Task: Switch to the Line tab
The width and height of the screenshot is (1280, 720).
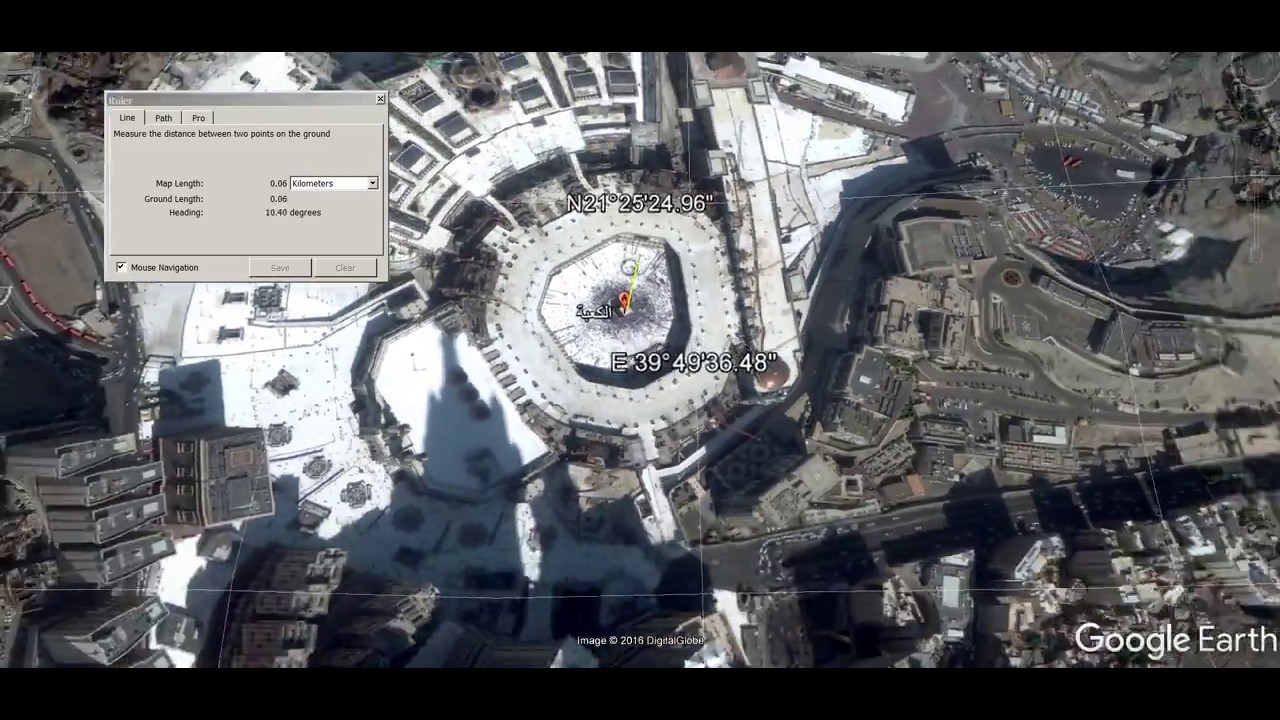Action: pos(127,118)
